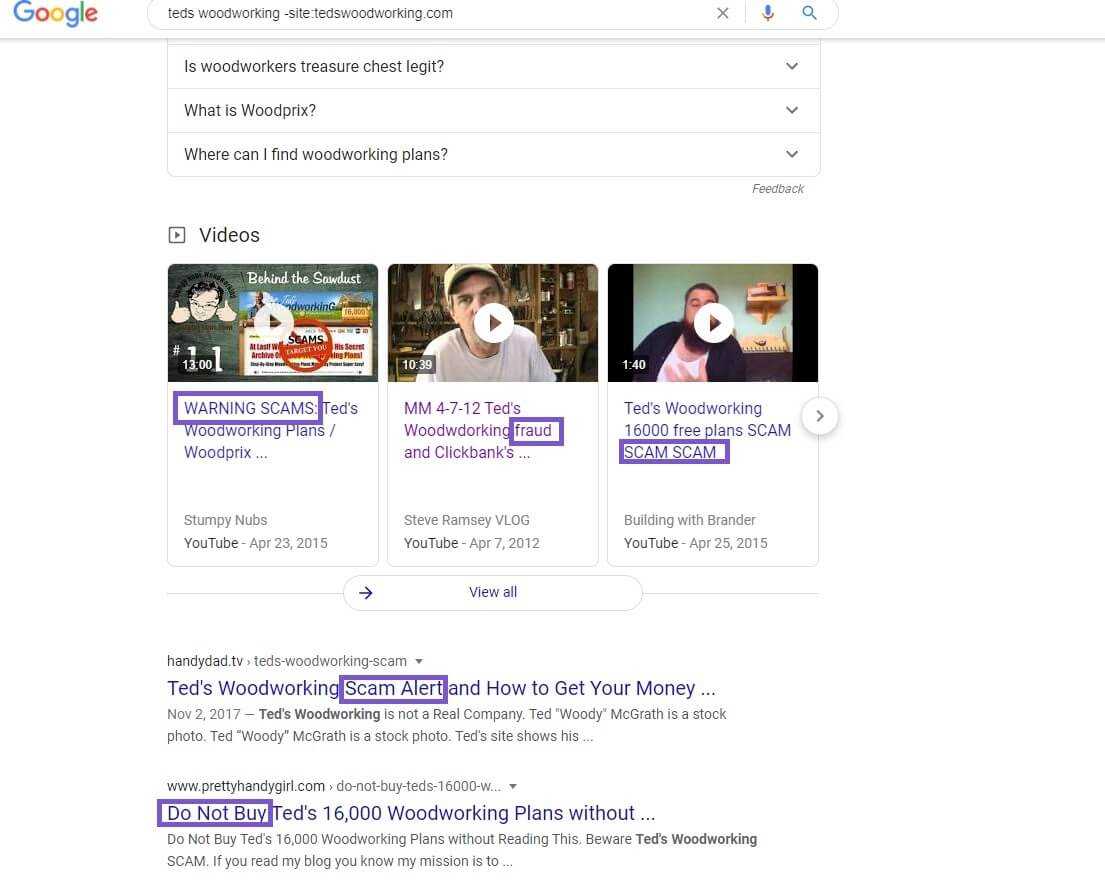The image size is (1105, 883).
Task: Click the Videos section play-box icon
Action: pyautogui.click(x=177, y=235)
